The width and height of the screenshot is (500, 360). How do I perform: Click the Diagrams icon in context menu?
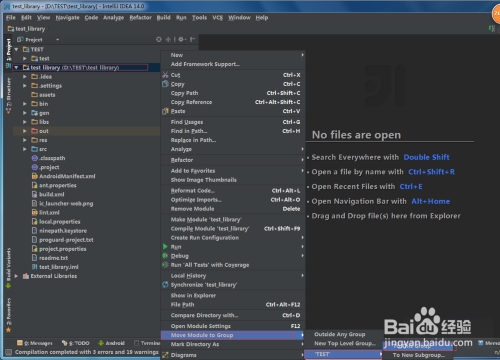pos(165,355)
